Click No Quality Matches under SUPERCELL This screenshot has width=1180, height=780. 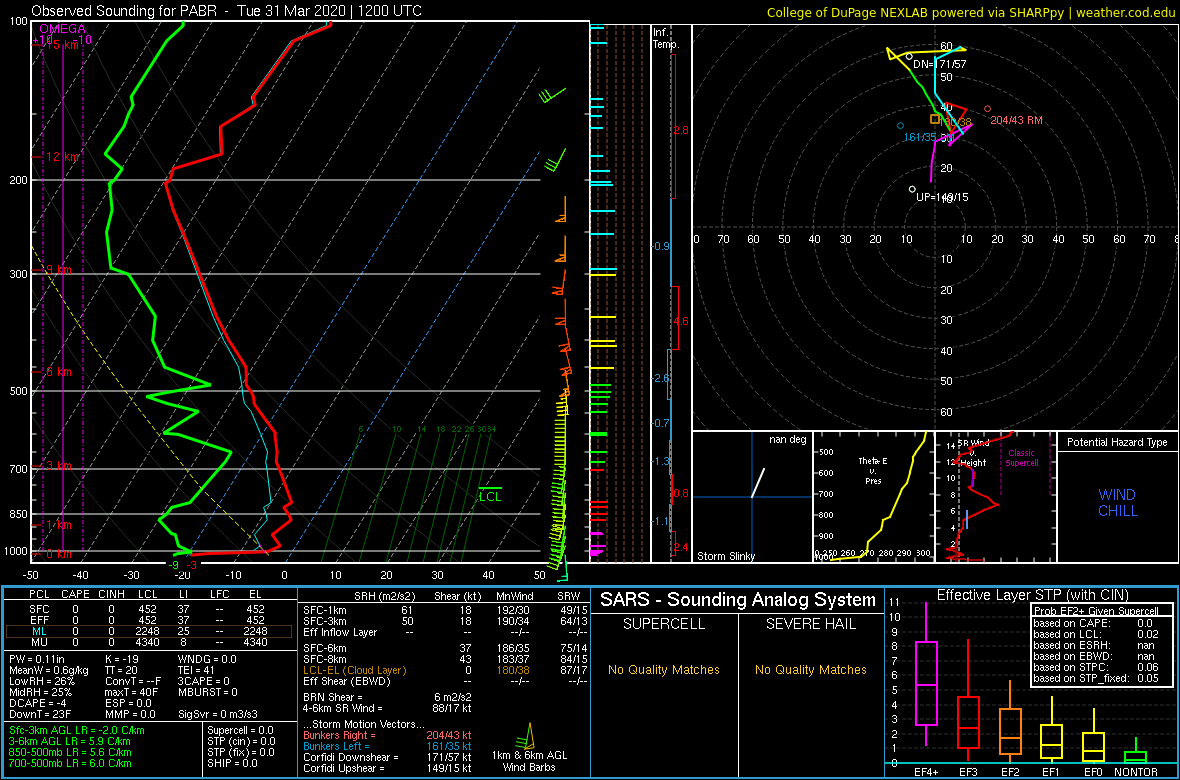coord(664,669)
